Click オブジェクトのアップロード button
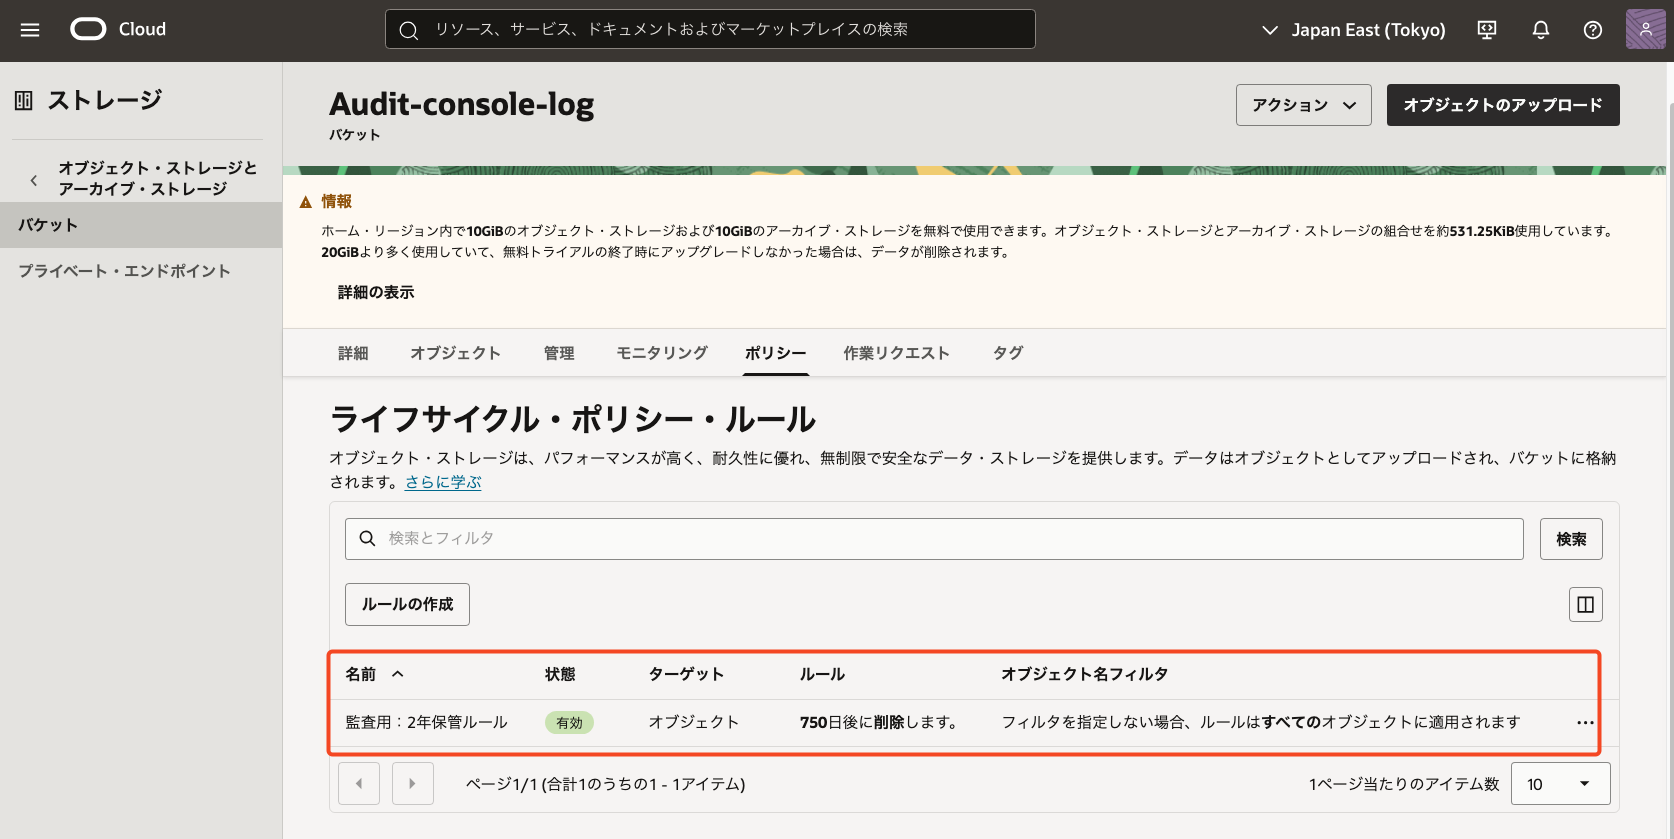Screen dimensions: 1674x839 click(x=1502, y=105)
